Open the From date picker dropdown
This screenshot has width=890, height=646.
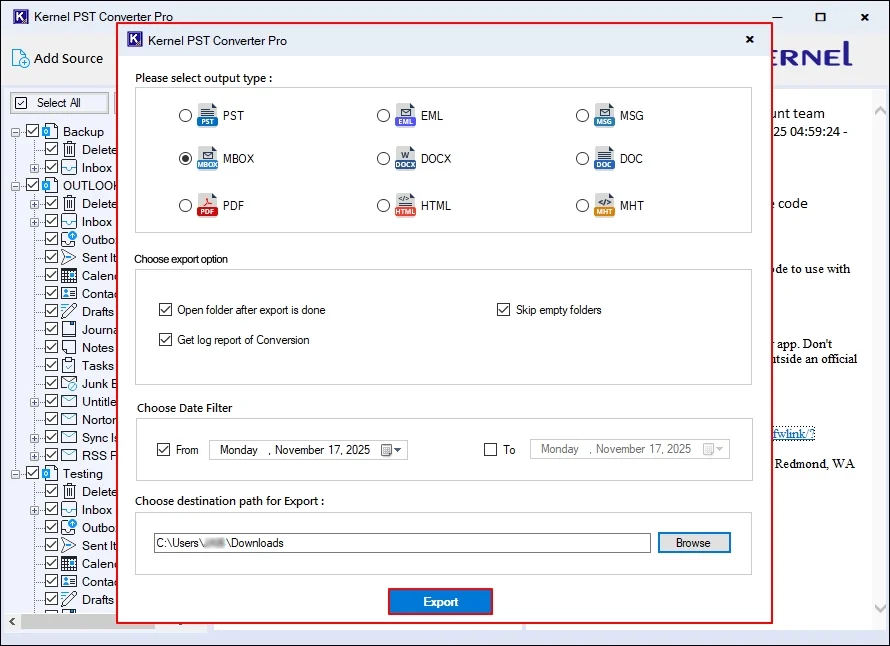(x=399, y=450)
